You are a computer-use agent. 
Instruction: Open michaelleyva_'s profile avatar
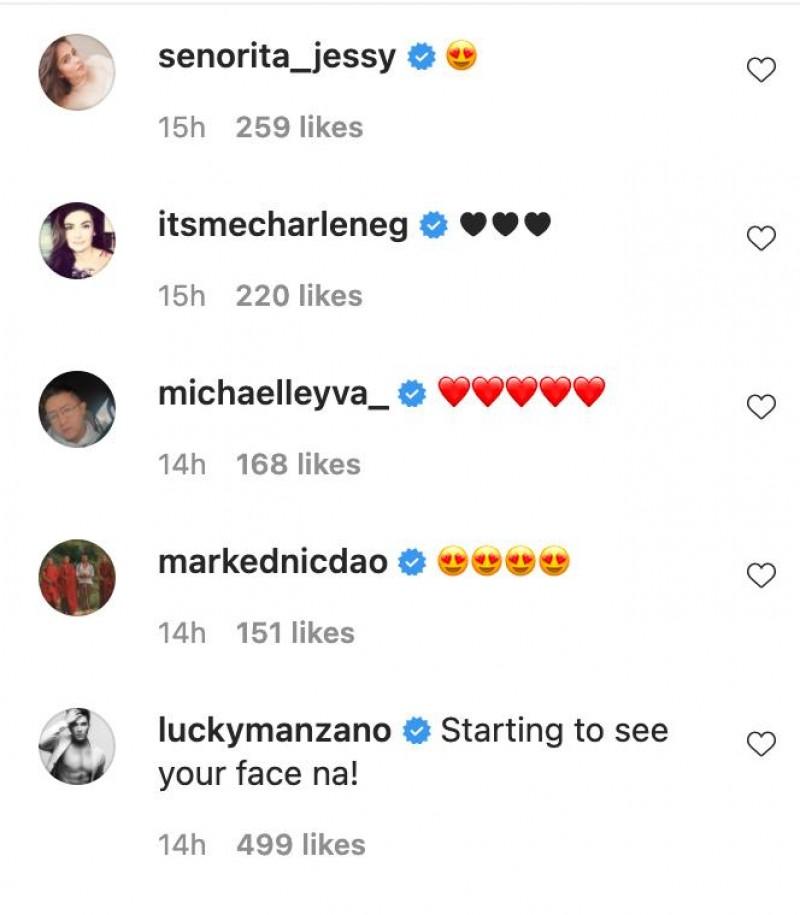pyautogui.click(x=77, y=409)
